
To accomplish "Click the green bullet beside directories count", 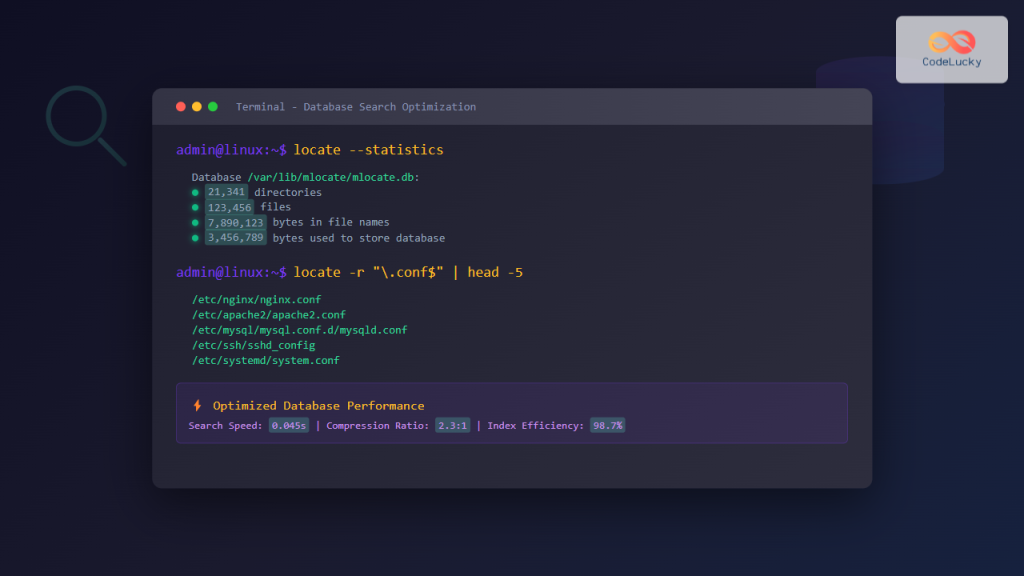I will click(x=196, y=192).
